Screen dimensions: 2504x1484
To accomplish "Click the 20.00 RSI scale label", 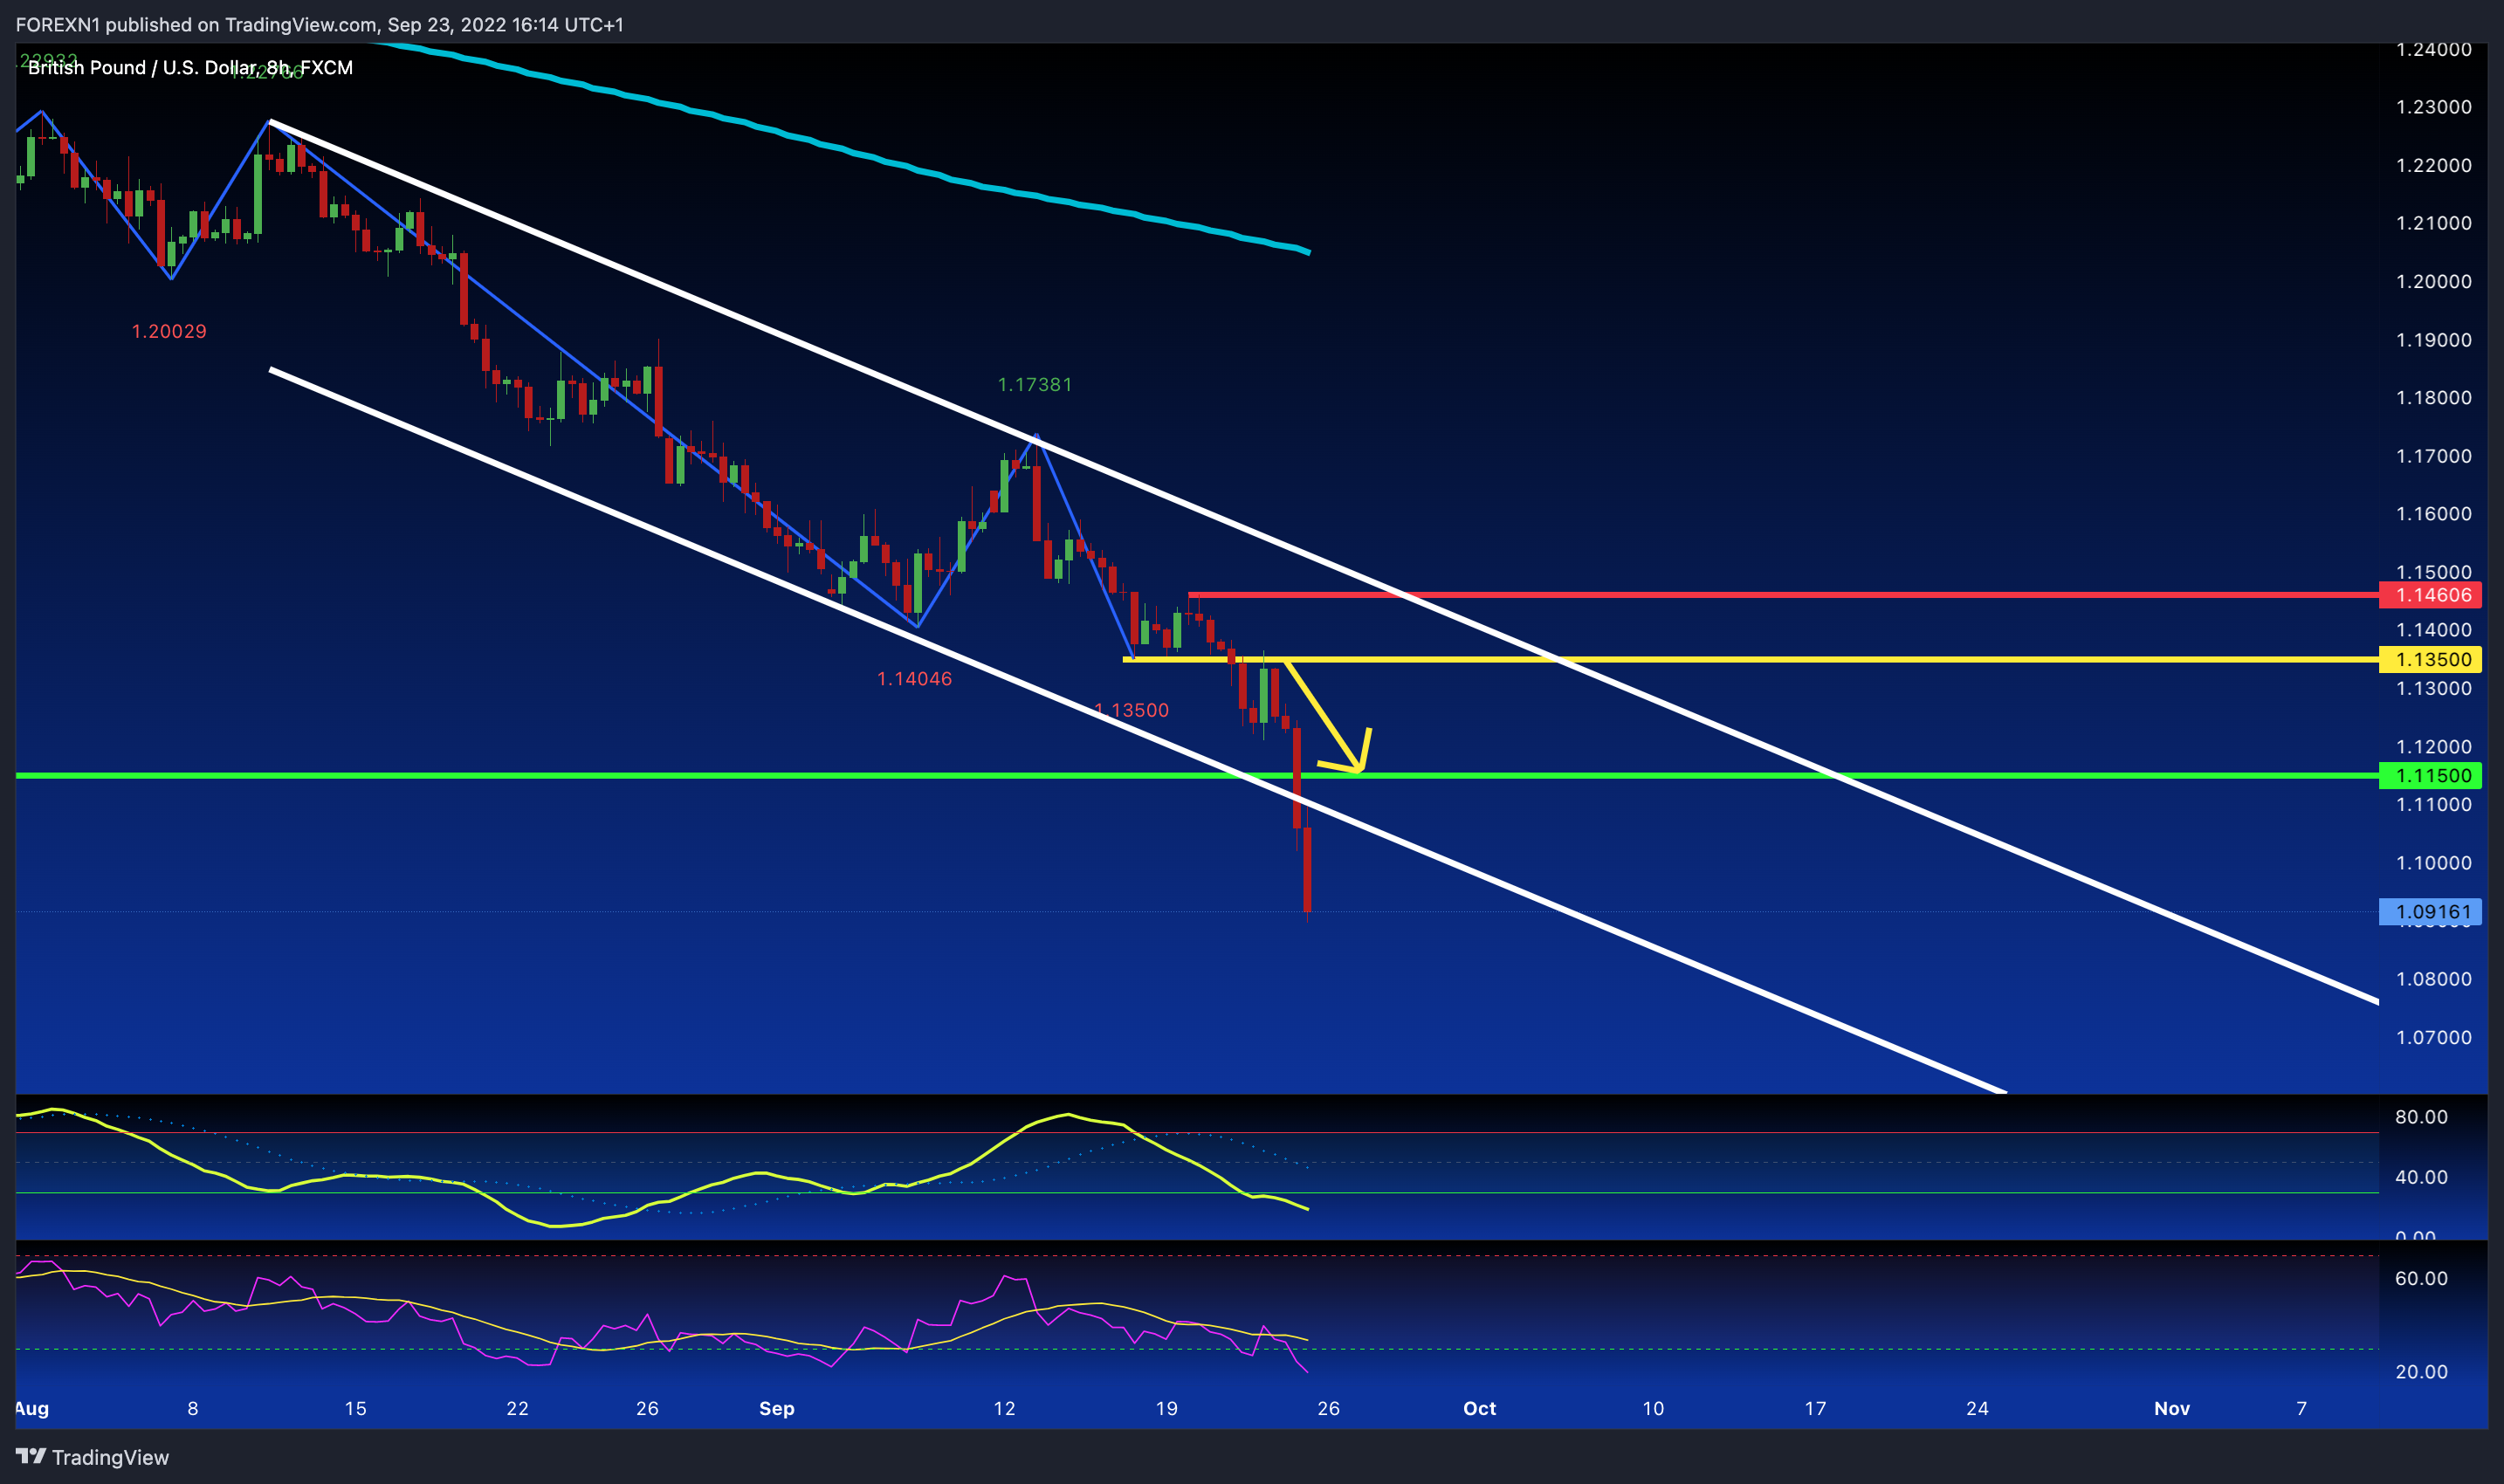I will (2421, 1371).
